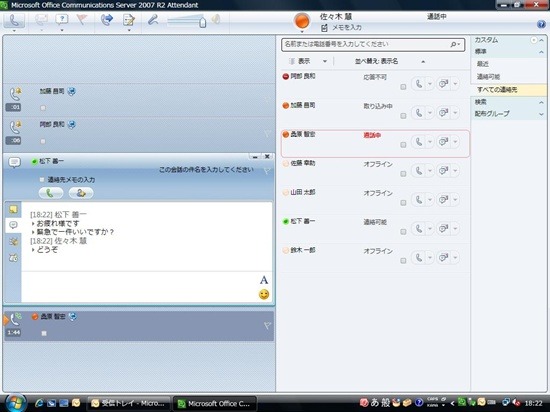This screenshot has height=412, width=550.
Task: Tick the checkbox under 阿部 良和 incoming call
Action: [x=43, y=141]
